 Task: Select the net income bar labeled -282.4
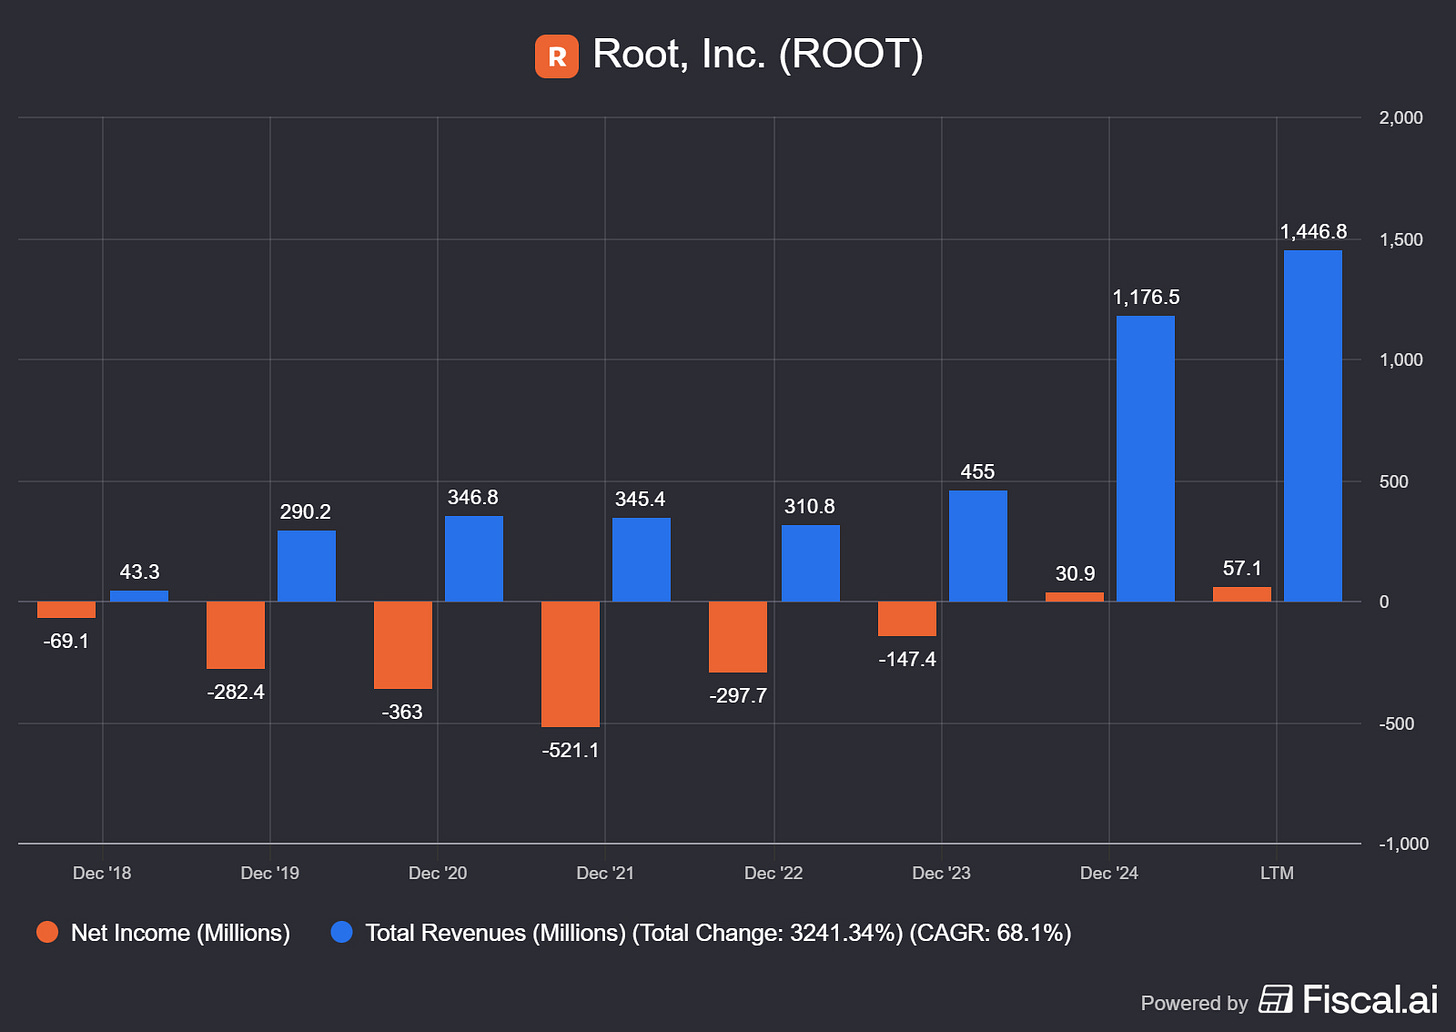tap(235, 635)
